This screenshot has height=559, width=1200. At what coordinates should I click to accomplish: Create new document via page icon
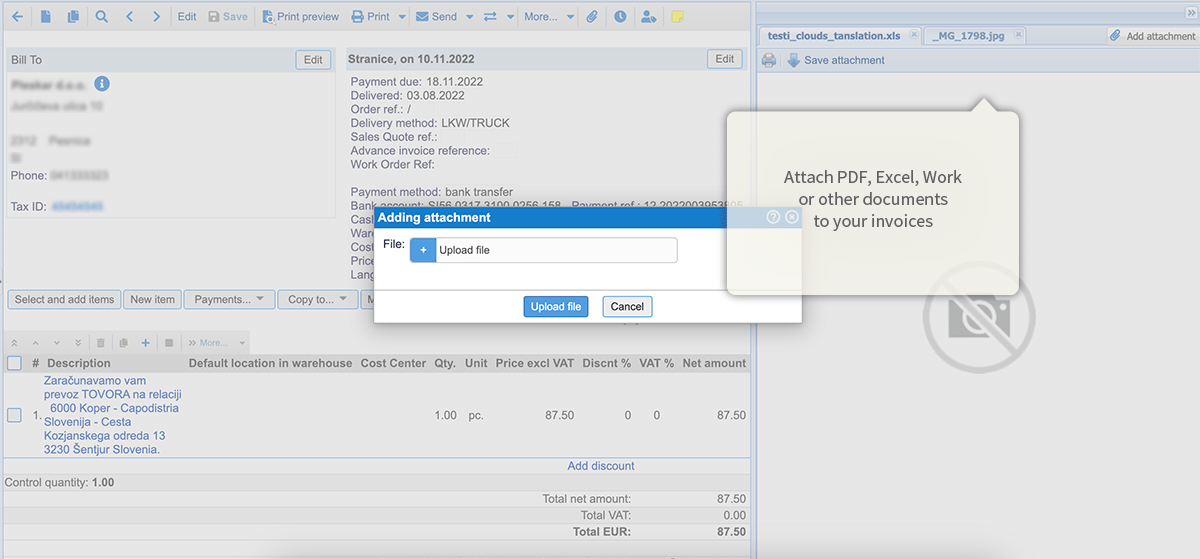[x=46, y=17]
